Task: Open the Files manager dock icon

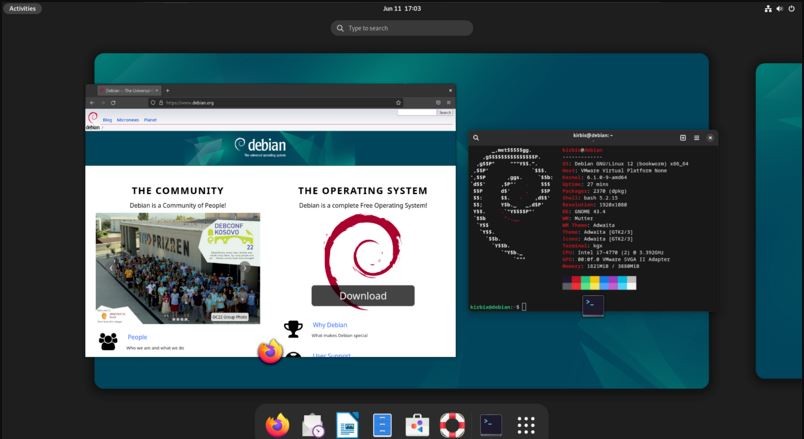Action: (382, 425)
